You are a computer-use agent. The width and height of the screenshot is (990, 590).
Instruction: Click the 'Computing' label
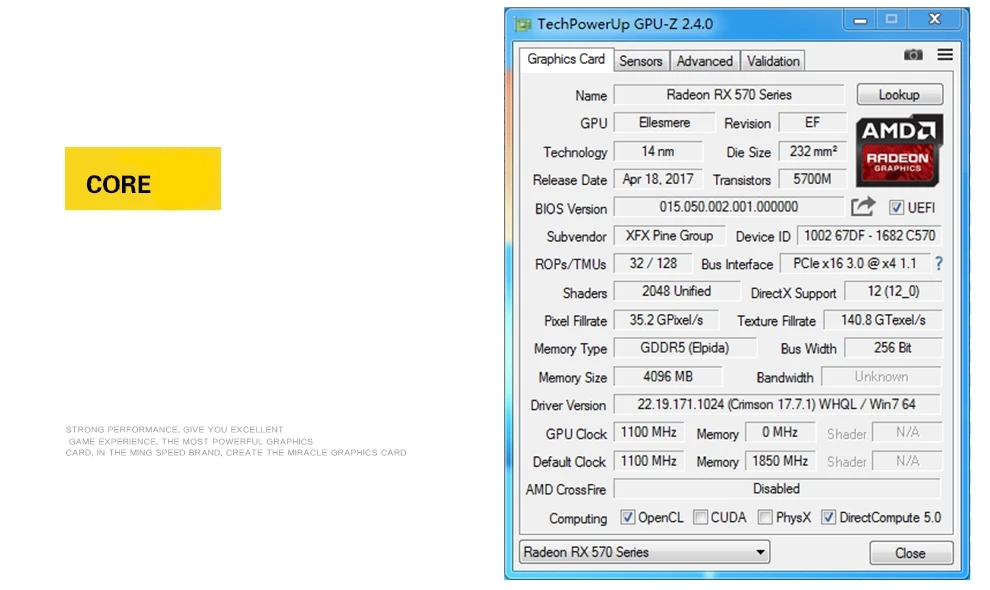[578, 519]
